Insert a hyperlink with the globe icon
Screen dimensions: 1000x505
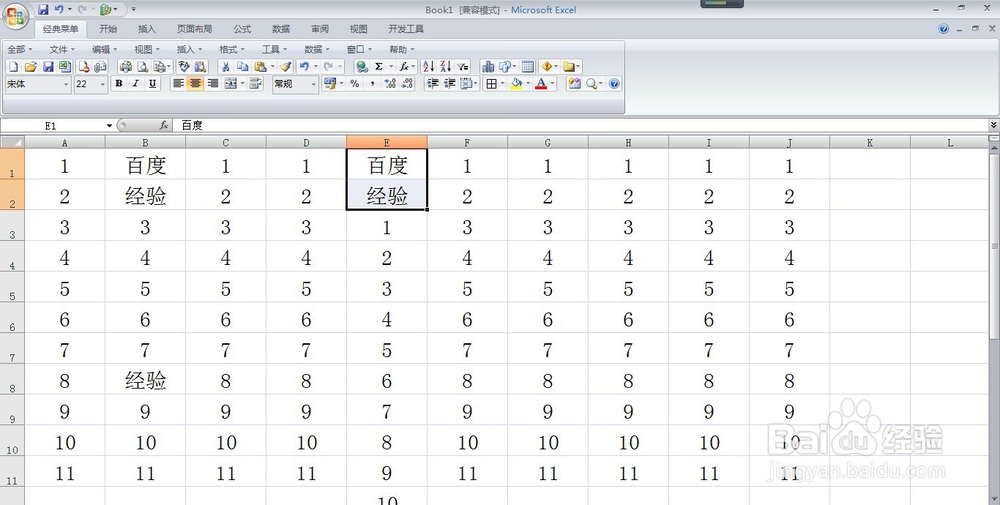pyautogui.click(x=362, y=66)
